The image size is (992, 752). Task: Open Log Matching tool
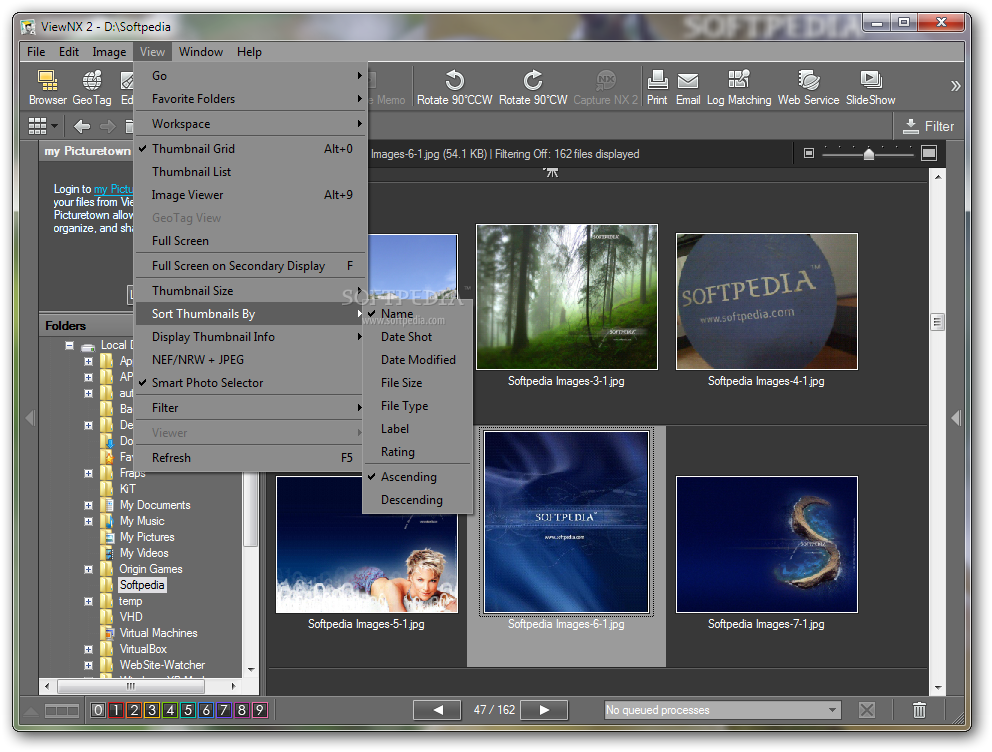point(739,87)
